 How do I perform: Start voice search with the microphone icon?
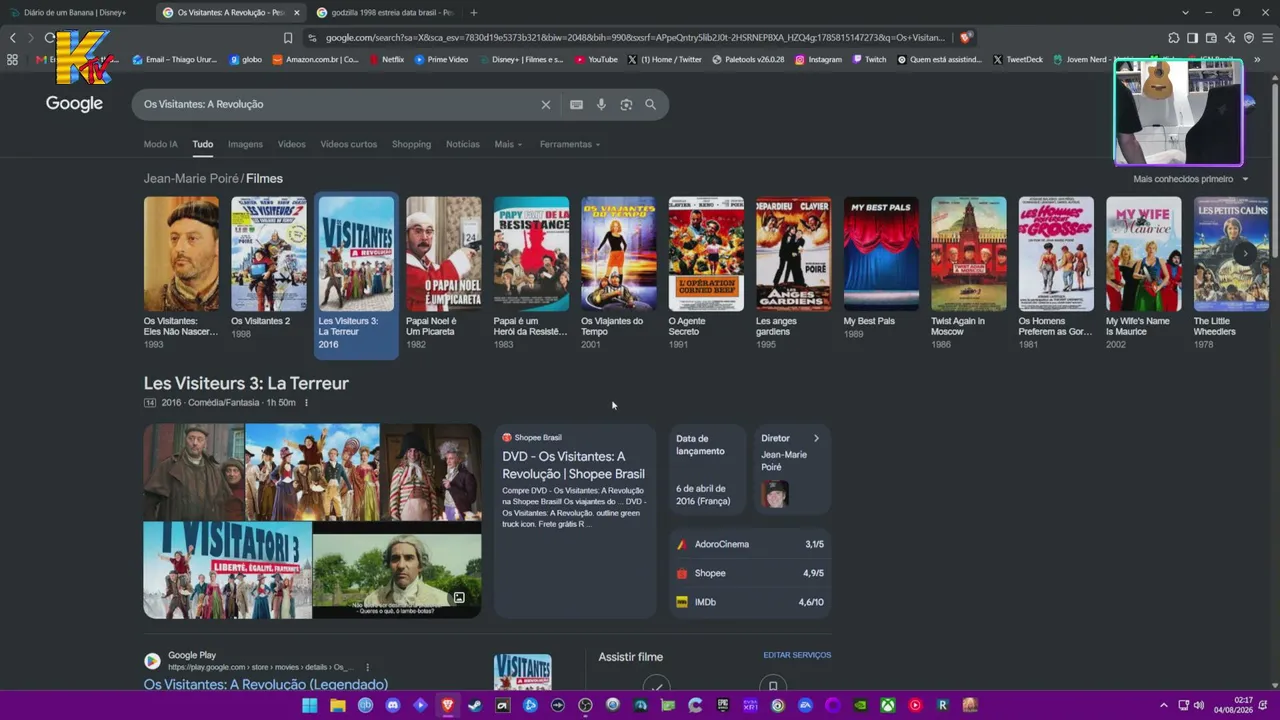tap(601, 104)
